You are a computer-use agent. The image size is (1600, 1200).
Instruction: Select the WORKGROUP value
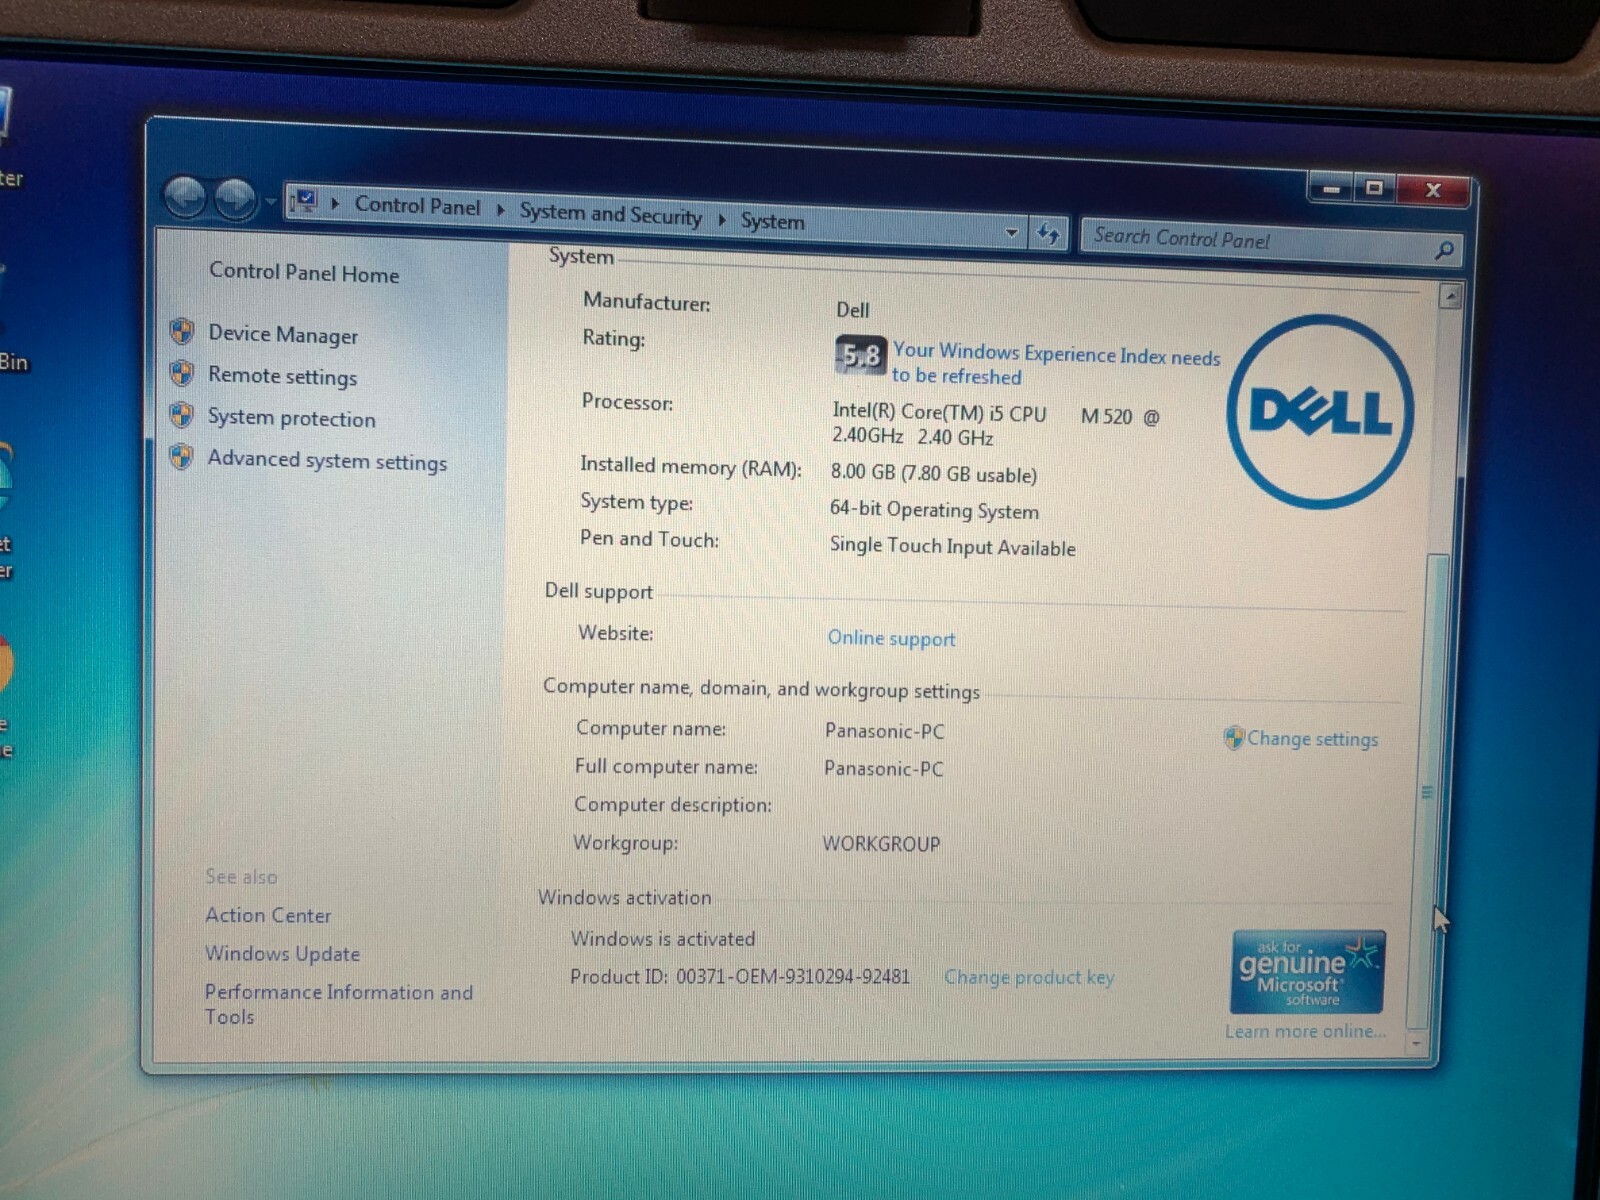point(881,844)
